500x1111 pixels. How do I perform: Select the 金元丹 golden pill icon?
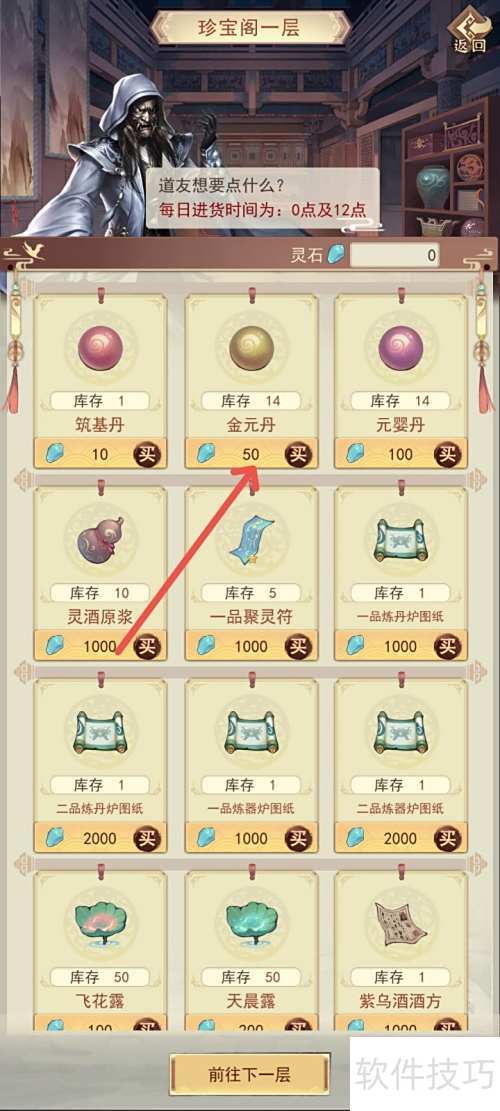click(x=251, y=349)
